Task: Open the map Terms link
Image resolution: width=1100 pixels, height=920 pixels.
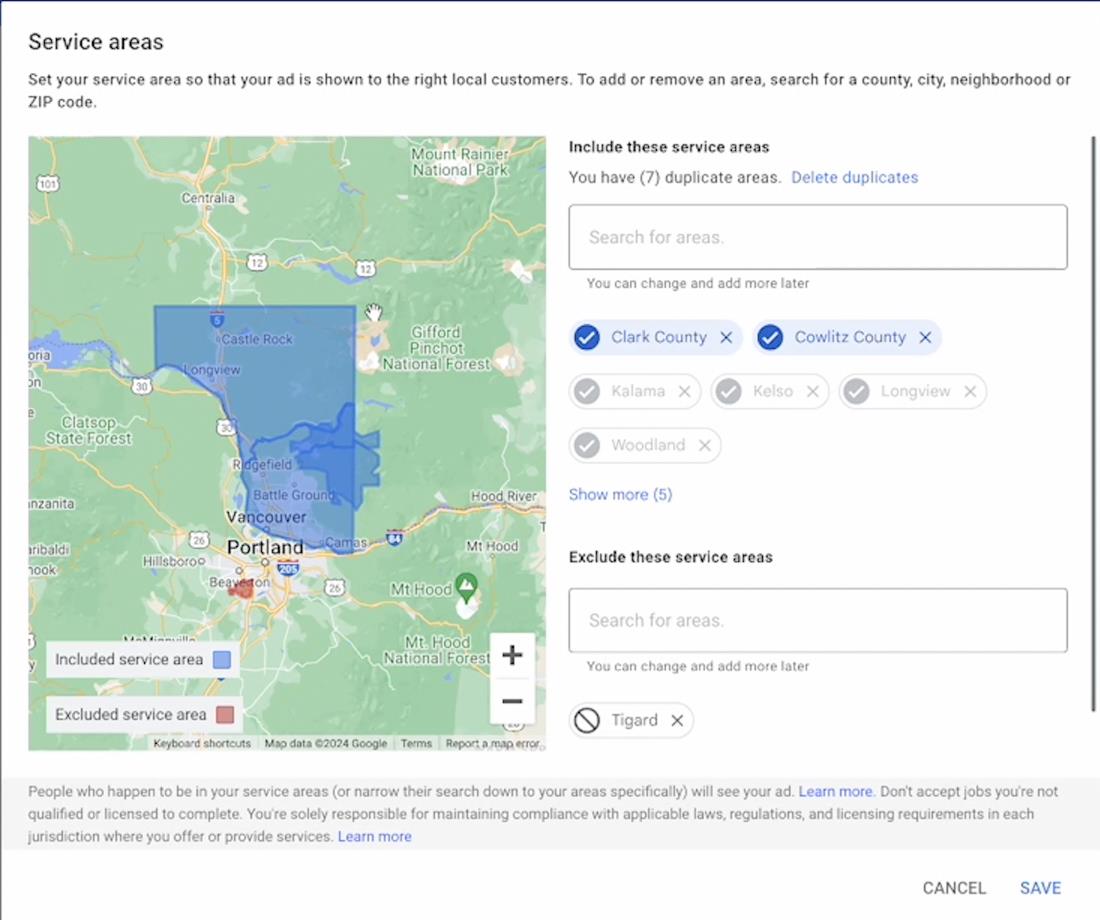Action: coord(416,743)
